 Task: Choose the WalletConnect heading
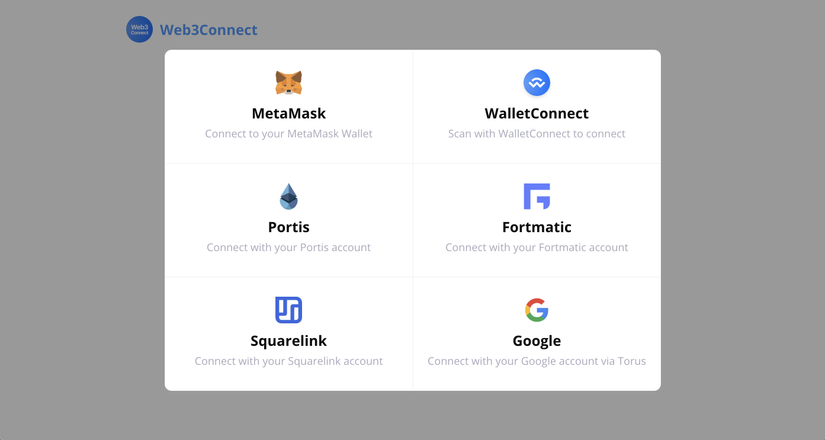pyautogui.click(x=537, y=113)
